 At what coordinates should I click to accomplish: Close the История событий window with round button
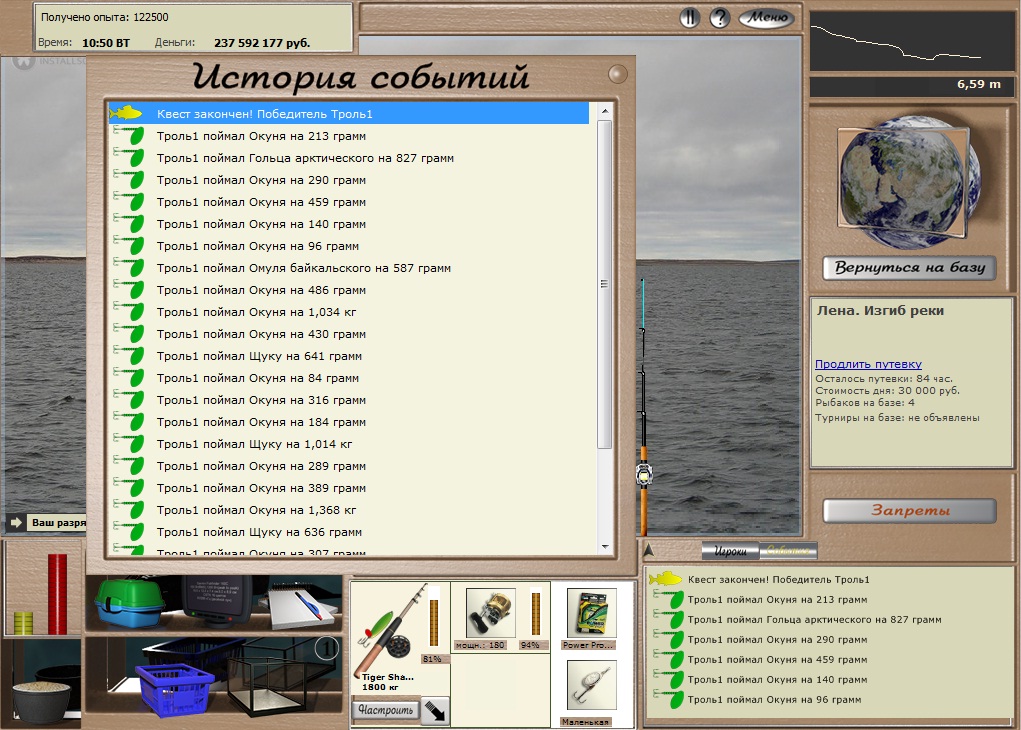tap(617, 74)
